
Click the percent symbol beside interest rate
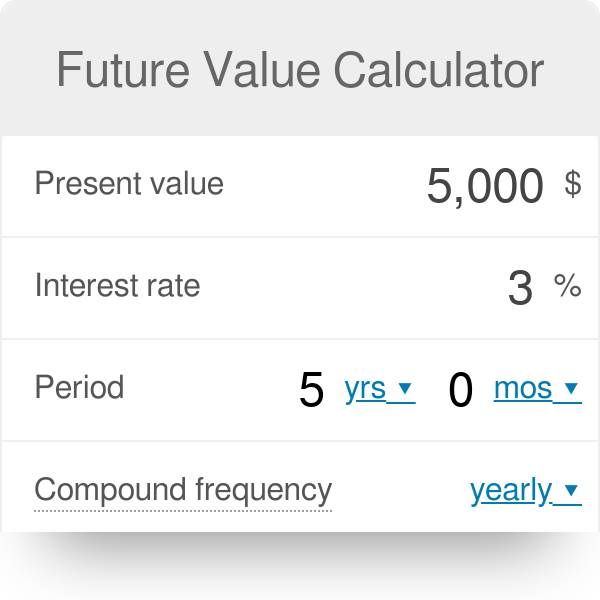pyautogui.click(x=567, y=287)
